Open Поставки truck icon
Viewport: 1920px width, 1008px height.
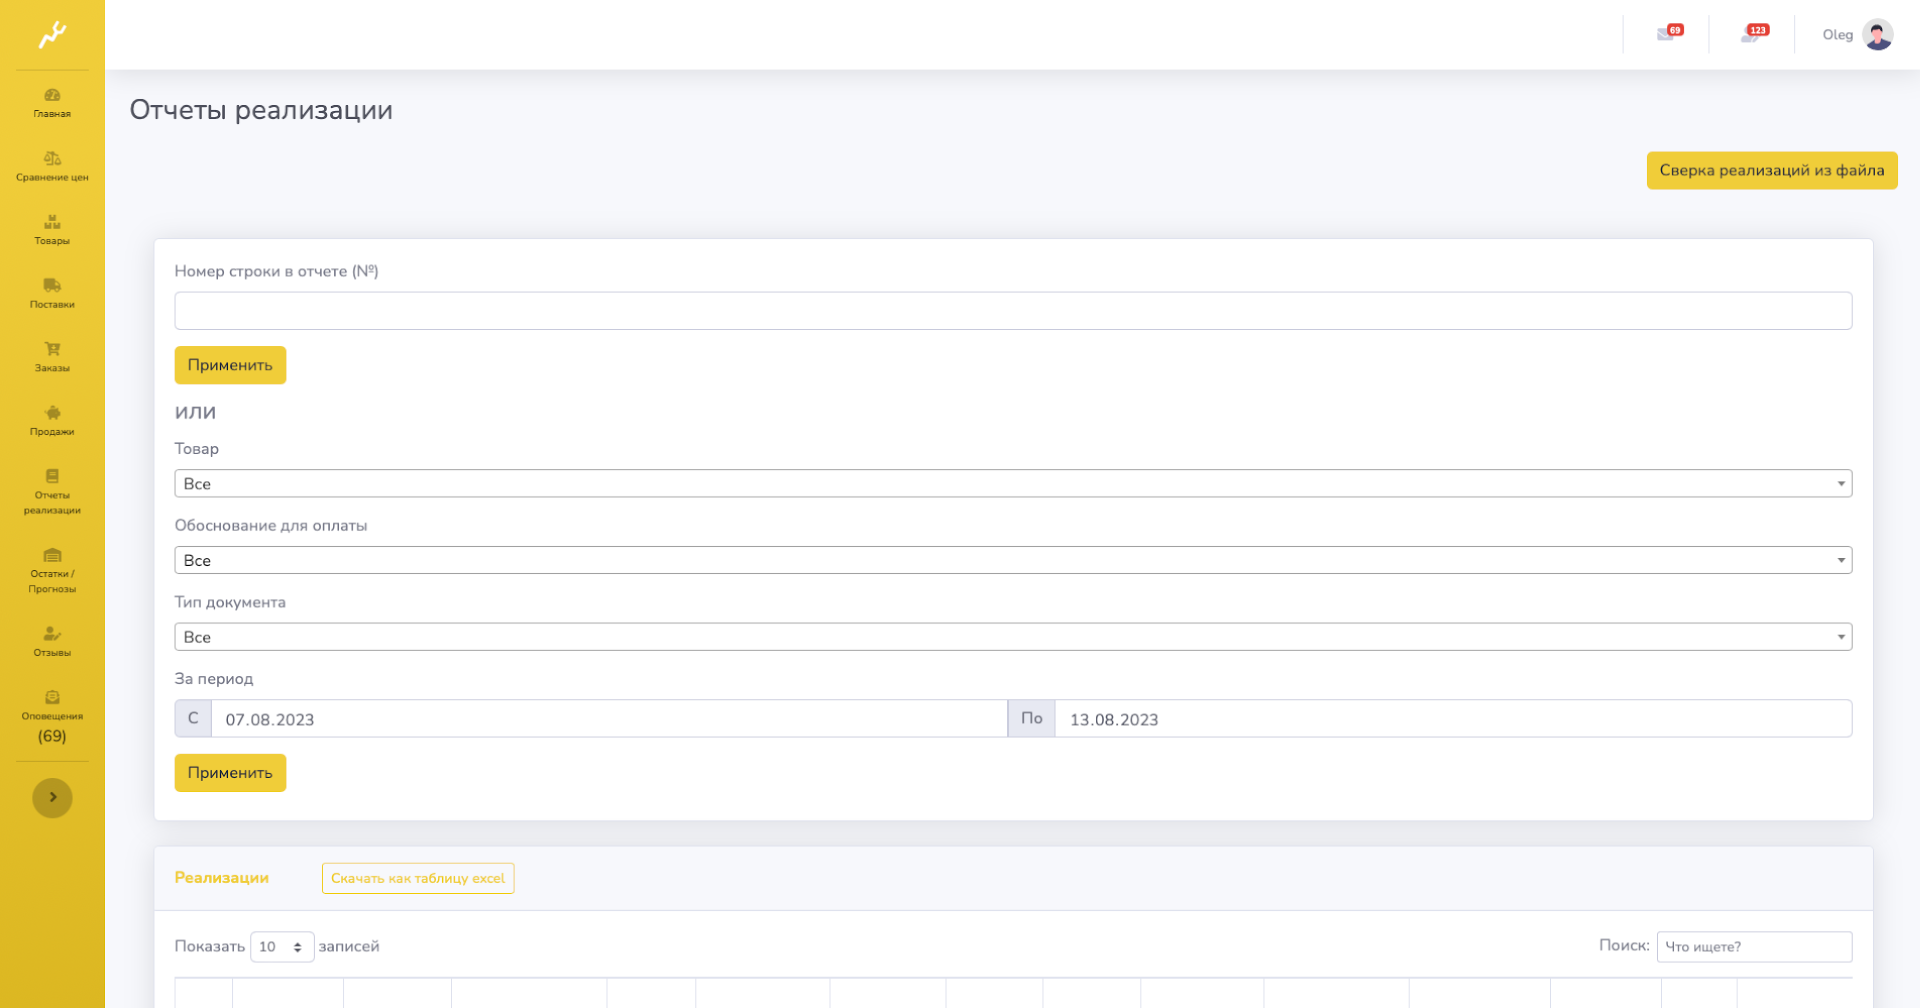[x=52, y=285]
